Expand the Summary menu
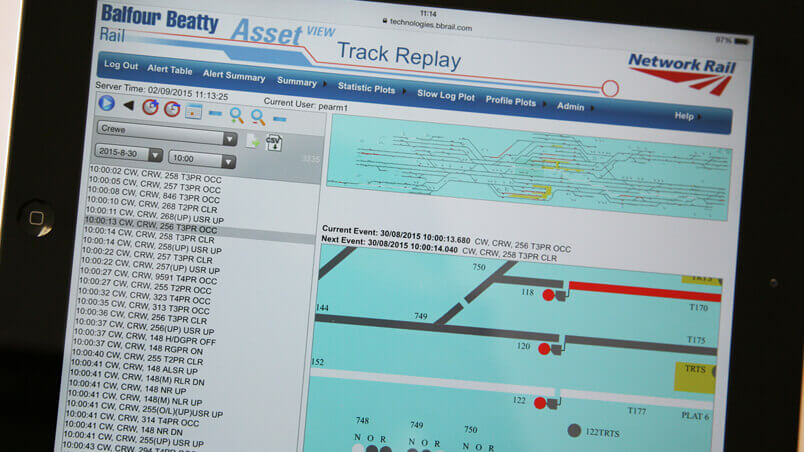Viewport: 804px width, 452px height. click(302, 82)
